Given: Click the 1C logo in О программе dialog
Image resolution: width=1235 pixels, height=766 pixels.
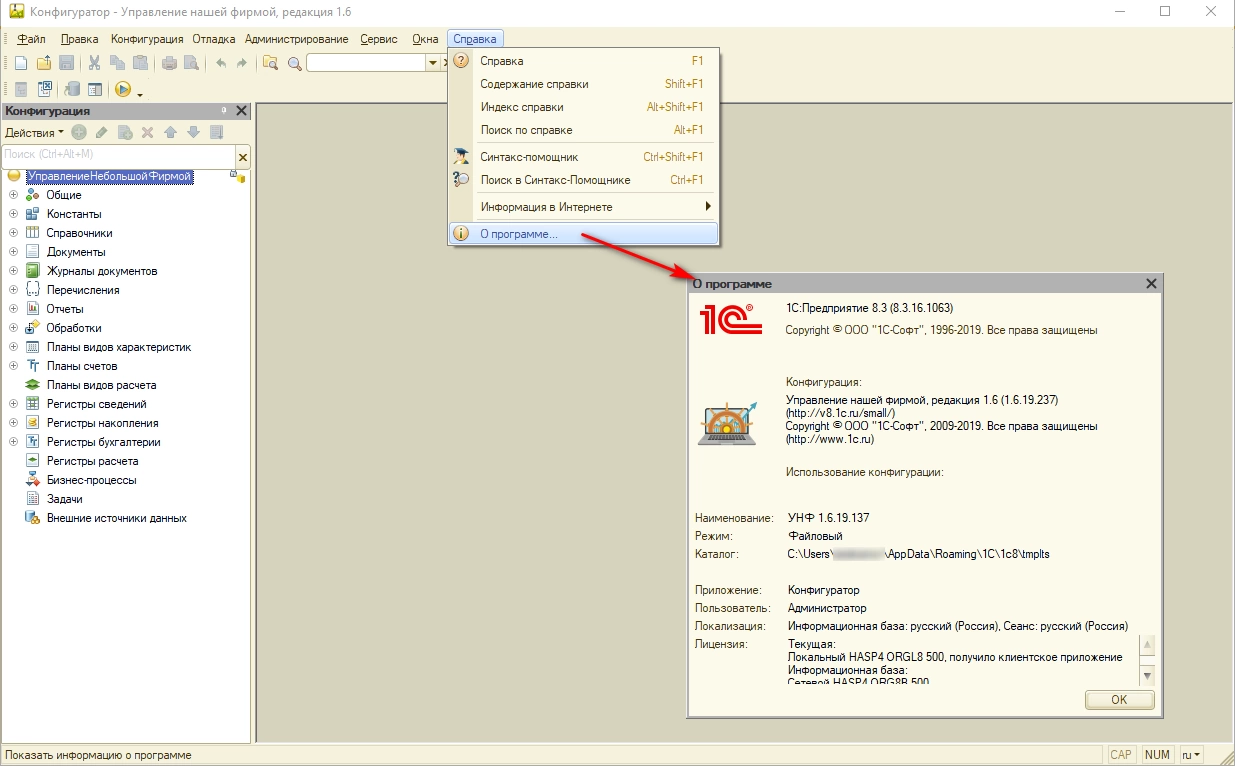Looking at the screenshot, I should click(x=731, y=319).
